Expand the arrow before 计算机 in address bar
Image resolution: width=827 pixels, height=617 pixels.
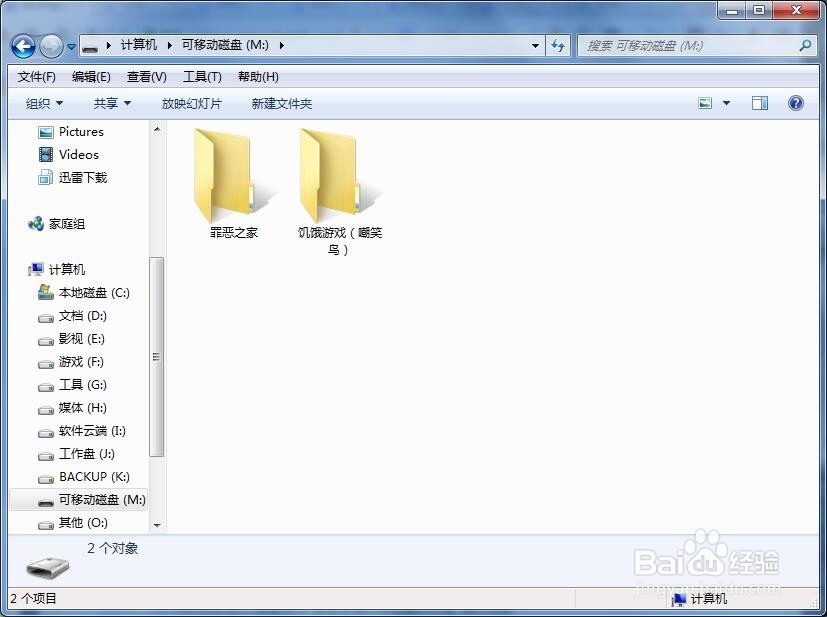pyautogui.click(x=109, y=45)
